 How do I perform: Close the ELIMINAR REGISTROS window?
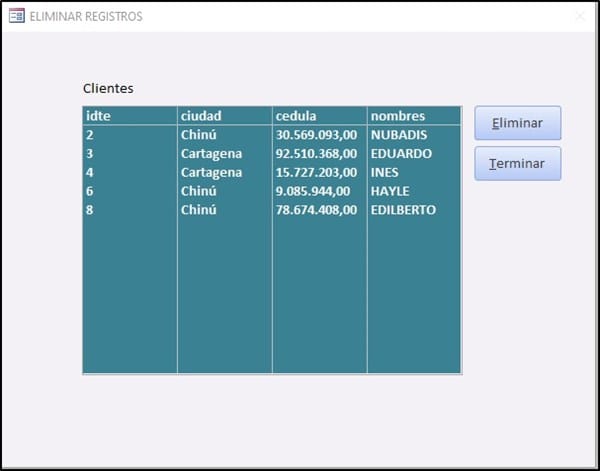tap(580, 16)
